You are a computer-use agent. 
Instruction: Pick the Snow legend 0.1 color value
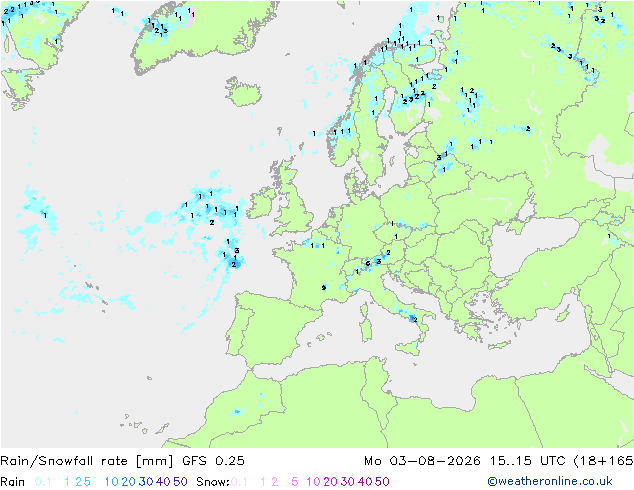(239, 482)
